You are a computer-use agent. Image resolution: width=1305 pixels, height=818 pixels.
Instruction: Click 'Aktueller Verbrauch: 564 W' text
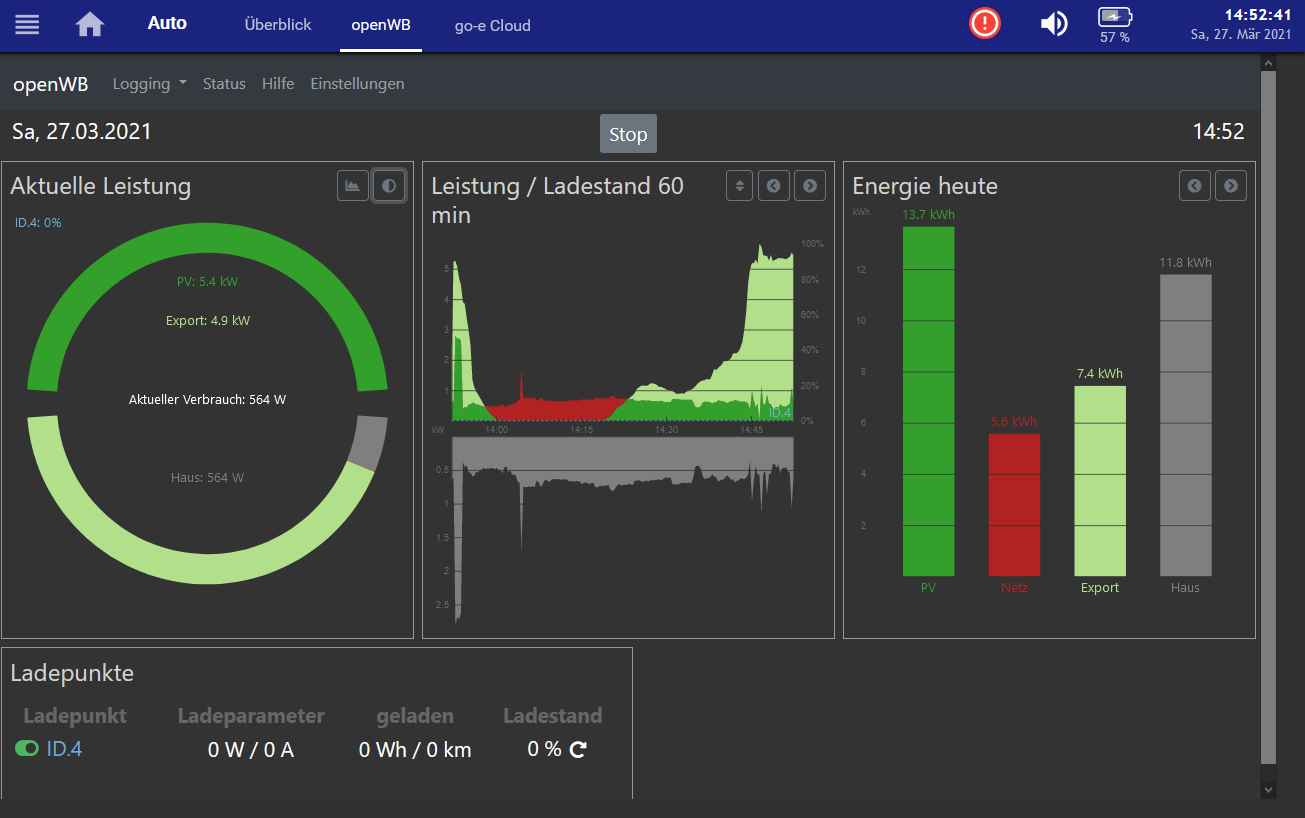pyautogui.click(x=207, y=399)
